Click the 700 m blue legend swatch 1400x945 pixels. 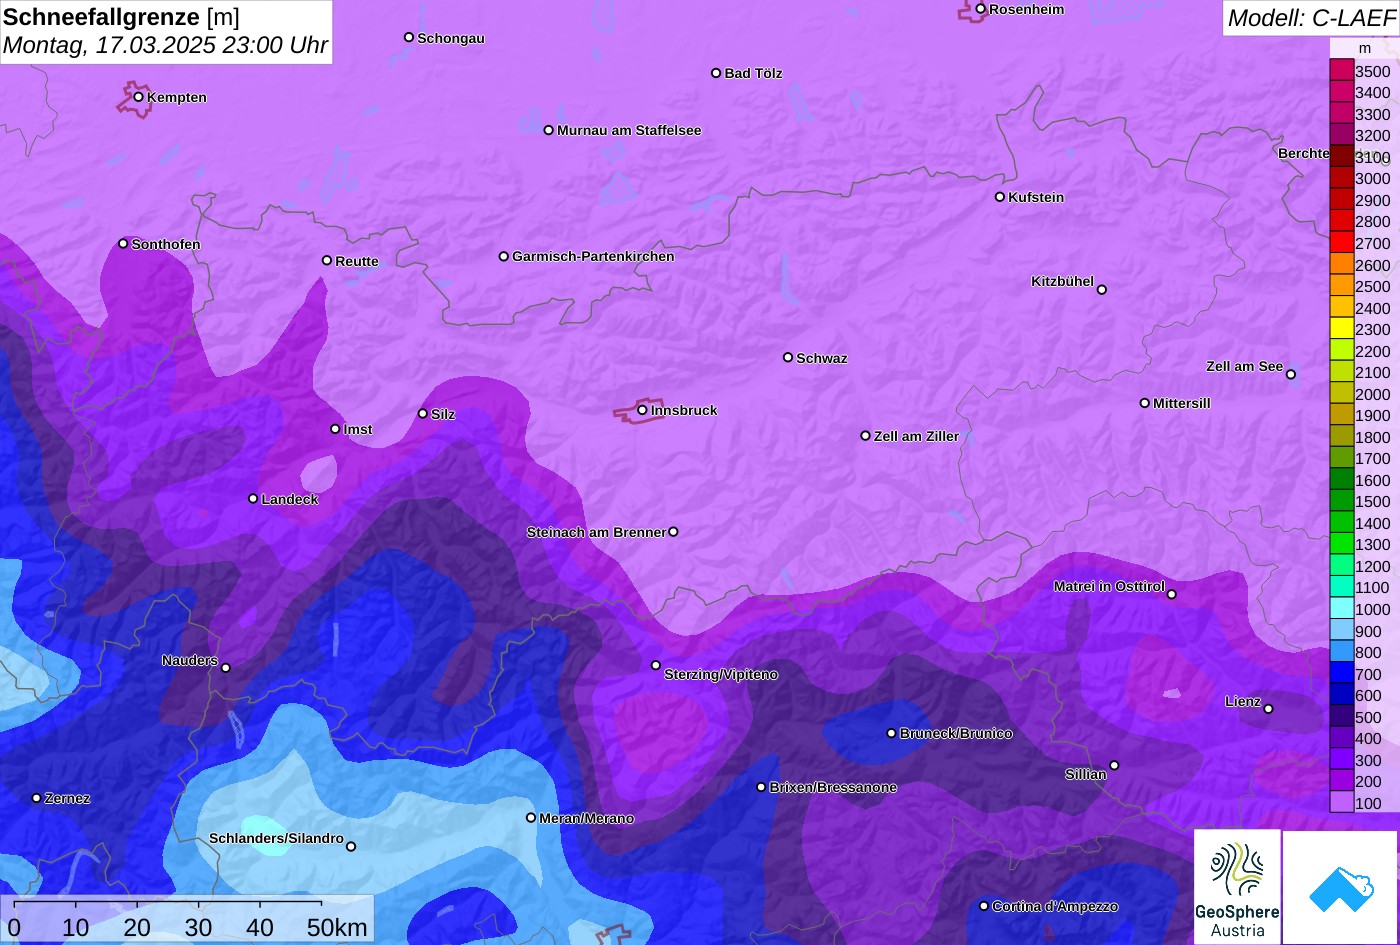tap(1341, 673)
